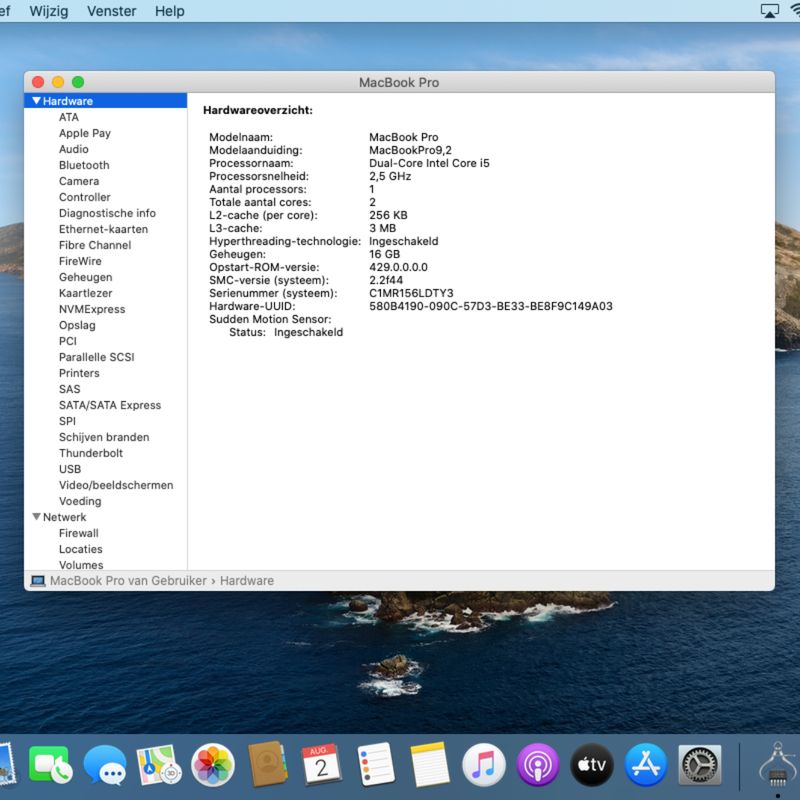Show Printers information
The width and height of the screenshot is (800, 800).
point(79,373)
